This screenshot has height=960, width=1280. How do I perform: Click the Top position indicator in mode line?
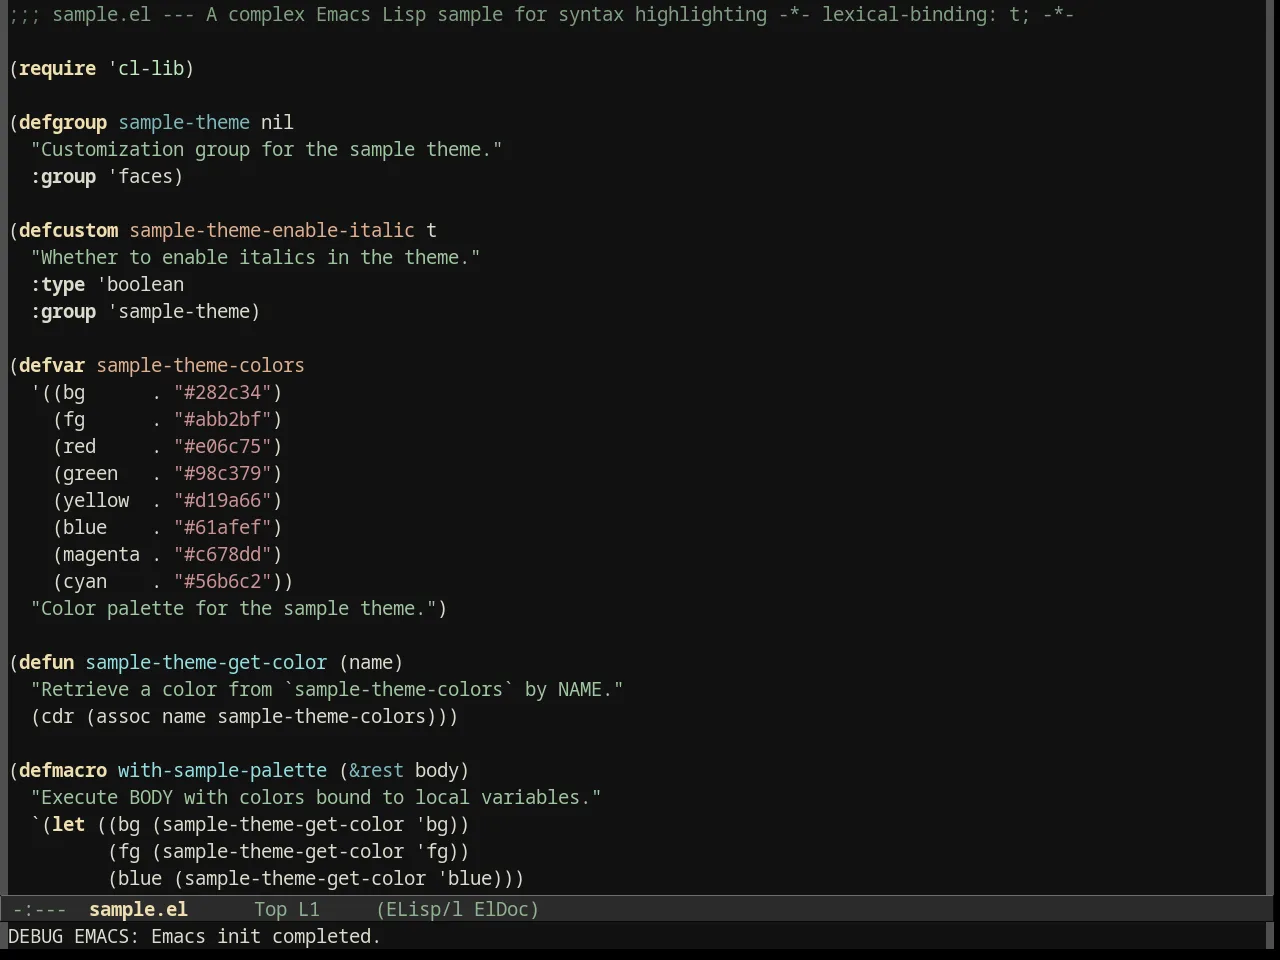270,909
